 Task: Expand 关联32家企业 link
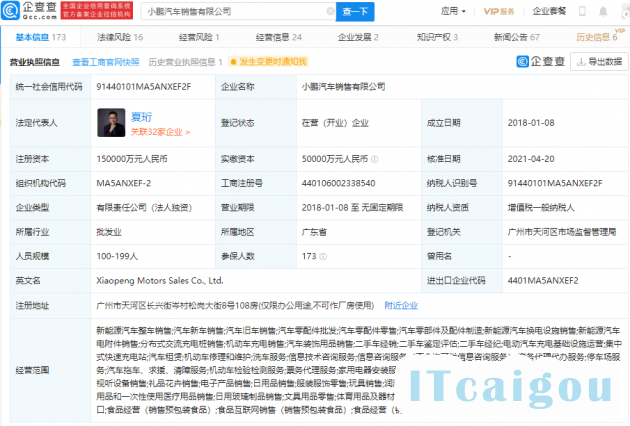(x=160, y=132)
